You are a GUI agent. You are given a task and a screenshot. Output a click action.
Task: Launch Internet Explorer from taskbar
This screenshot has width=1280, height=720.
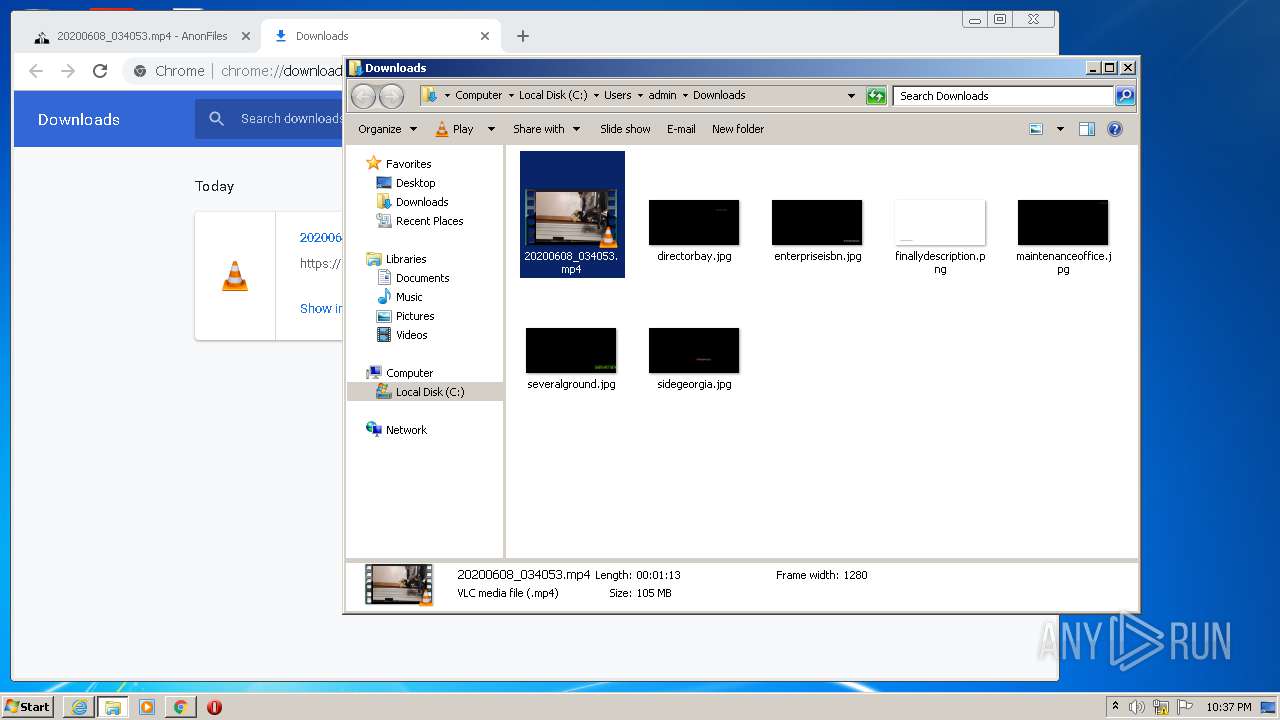79,707
